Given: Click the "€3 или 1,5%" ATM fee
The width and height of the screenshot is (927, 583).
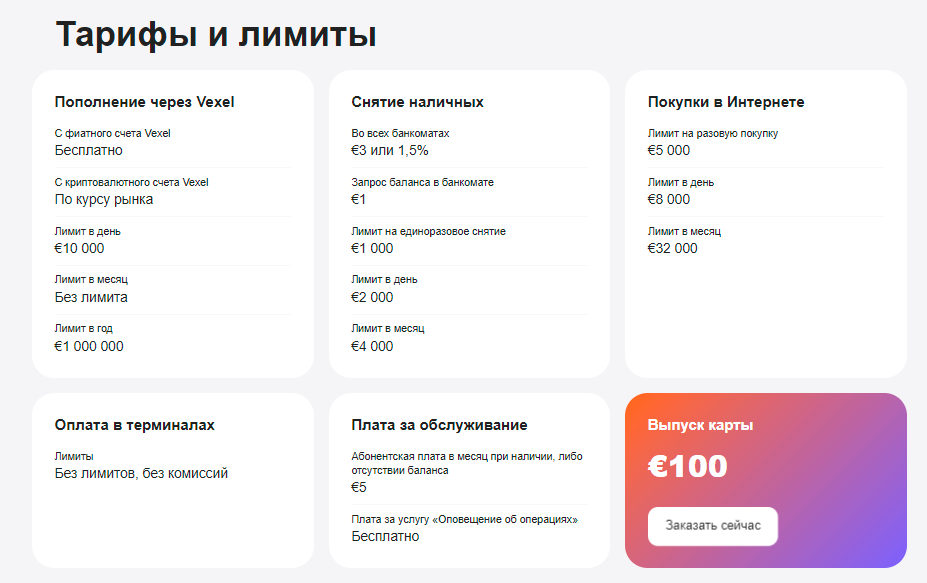Looking at the screenshot, I should [390, 150].
